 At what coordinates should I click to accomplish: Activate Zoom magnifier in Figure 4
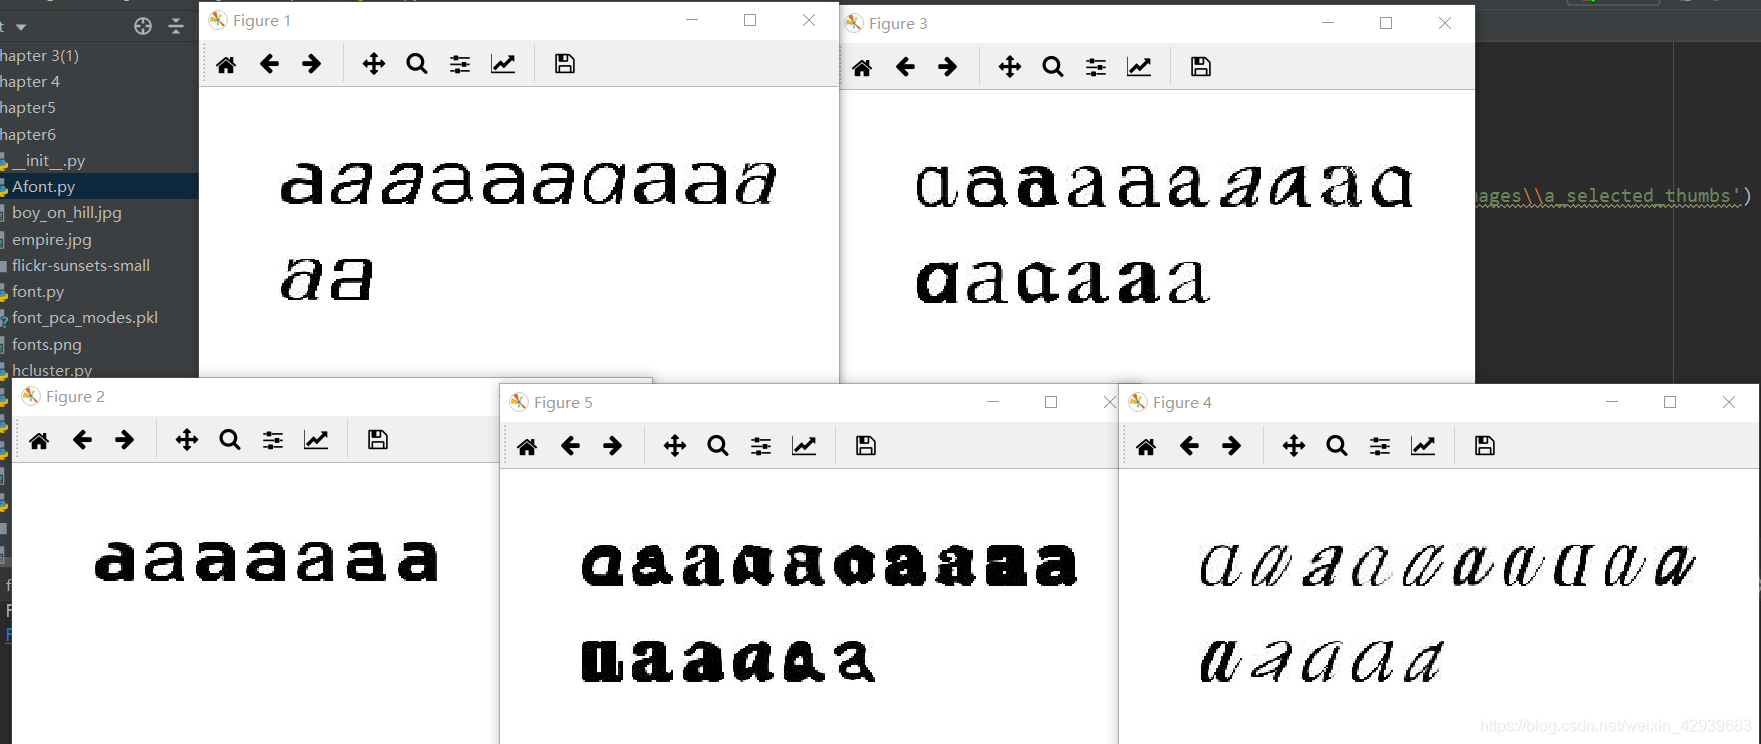(1337, 446)
